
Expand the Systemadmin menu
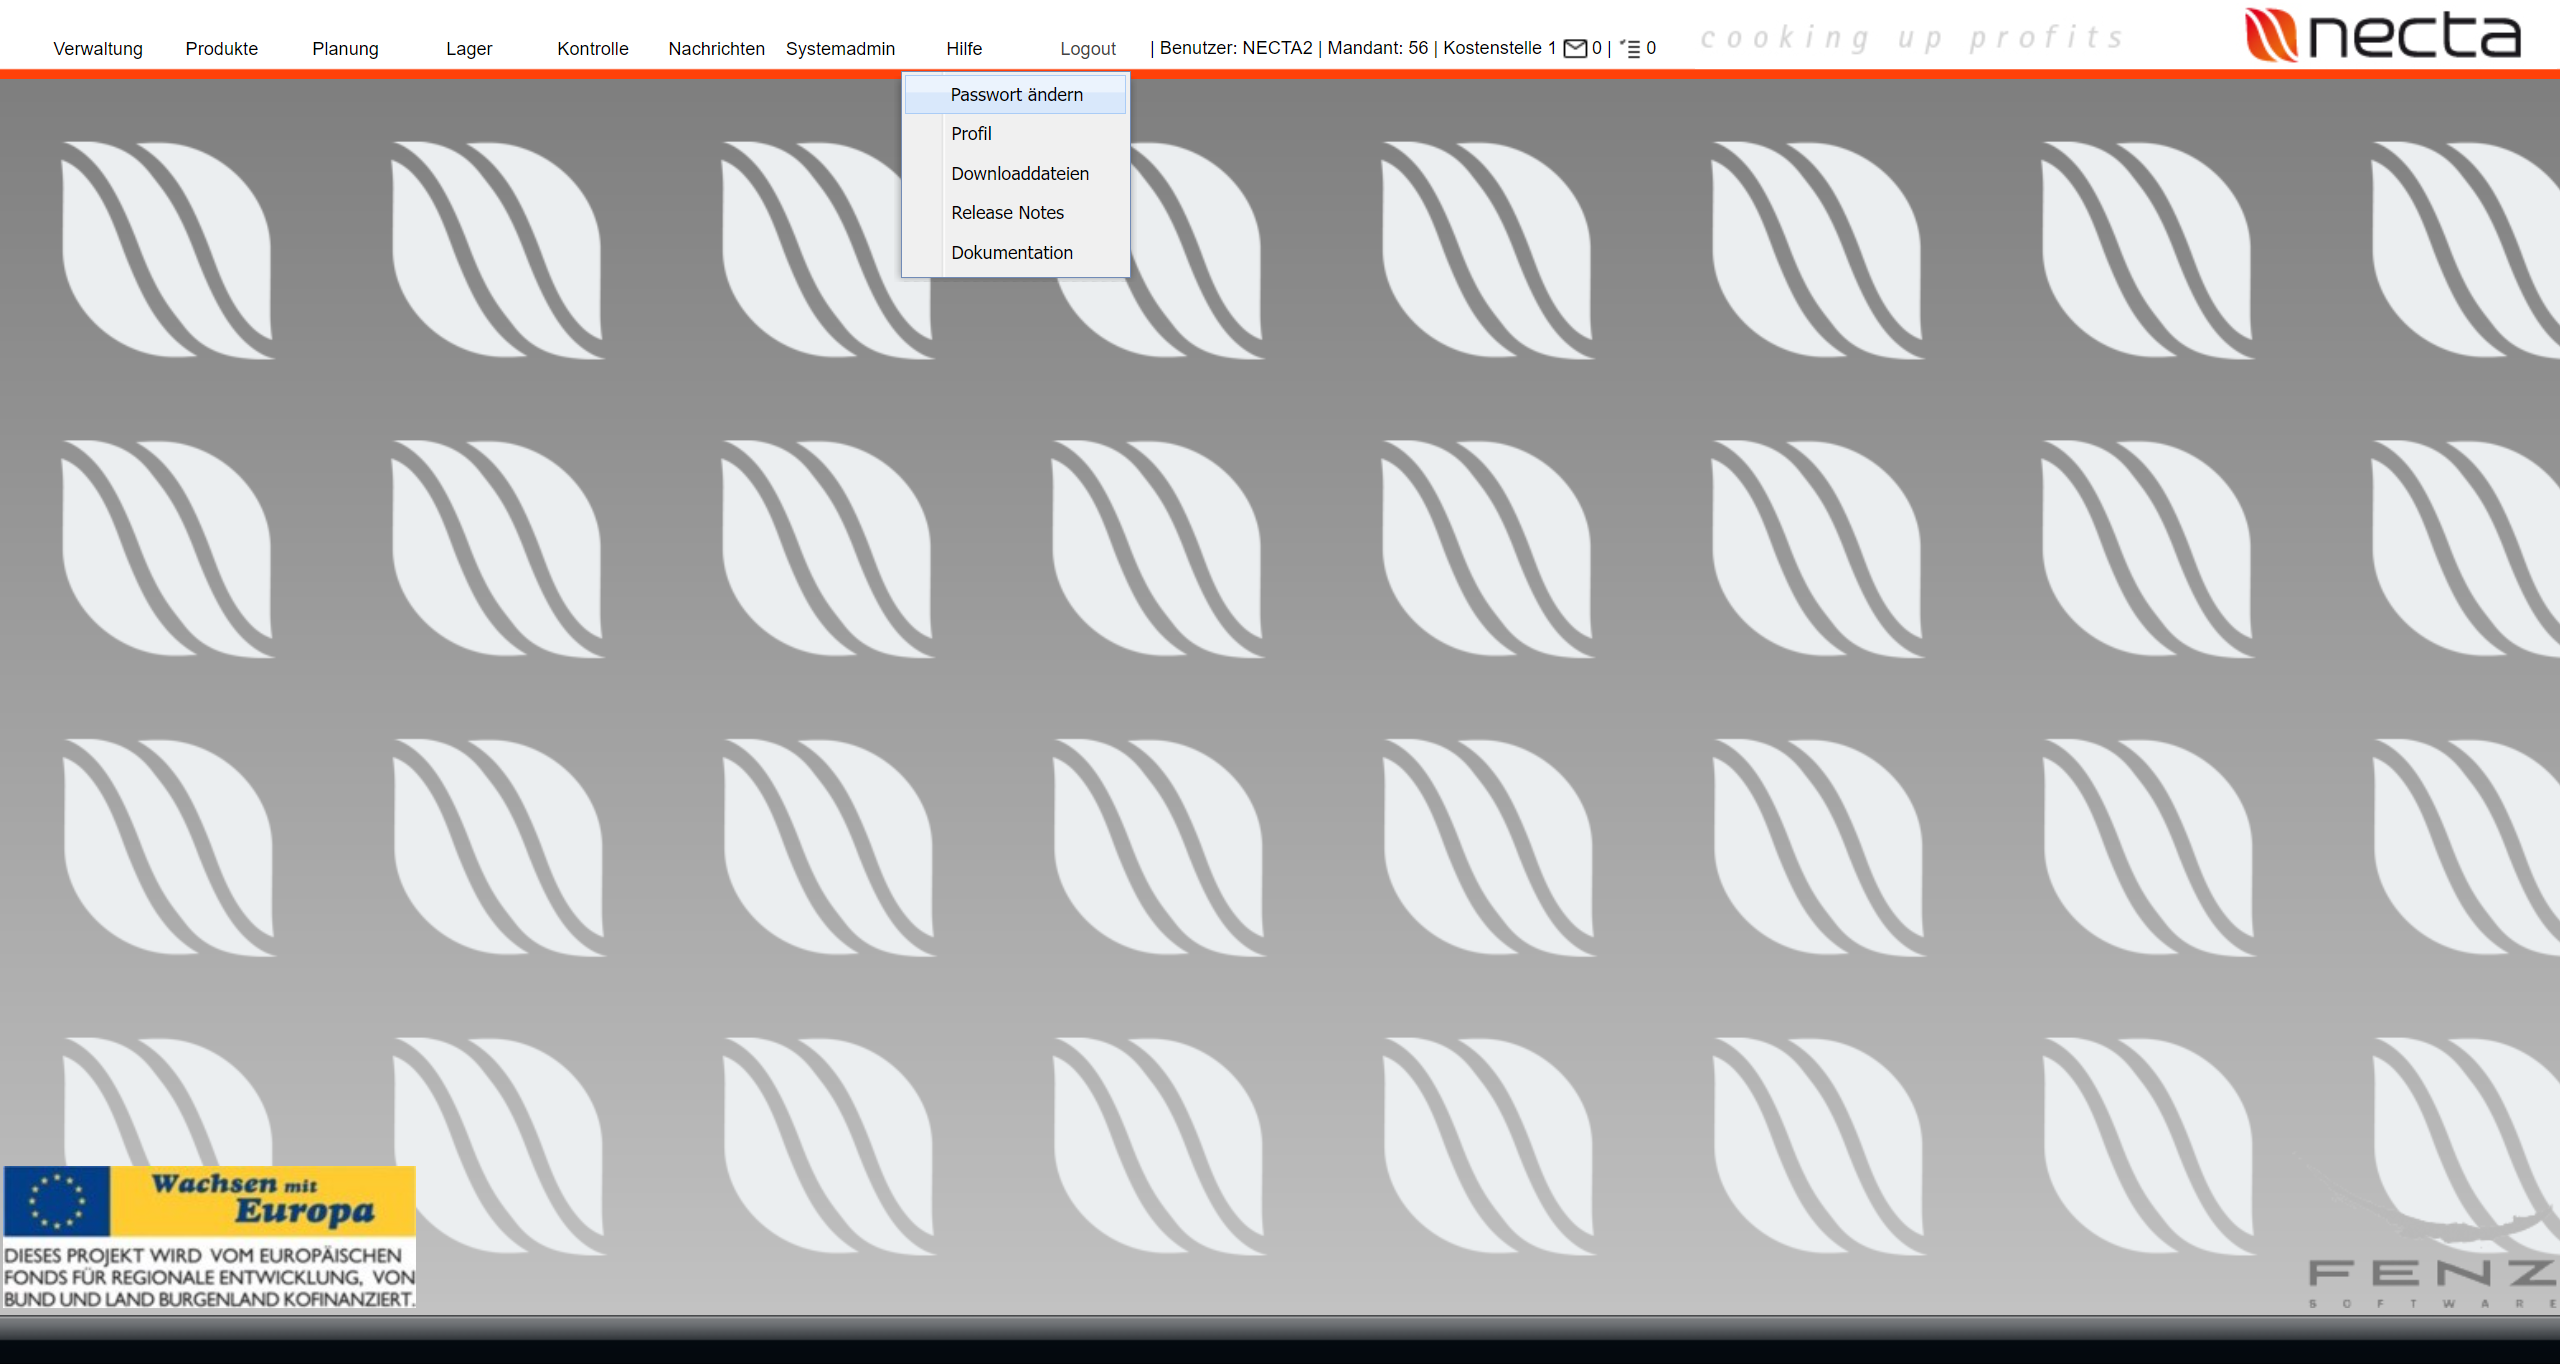pos(840,49)
